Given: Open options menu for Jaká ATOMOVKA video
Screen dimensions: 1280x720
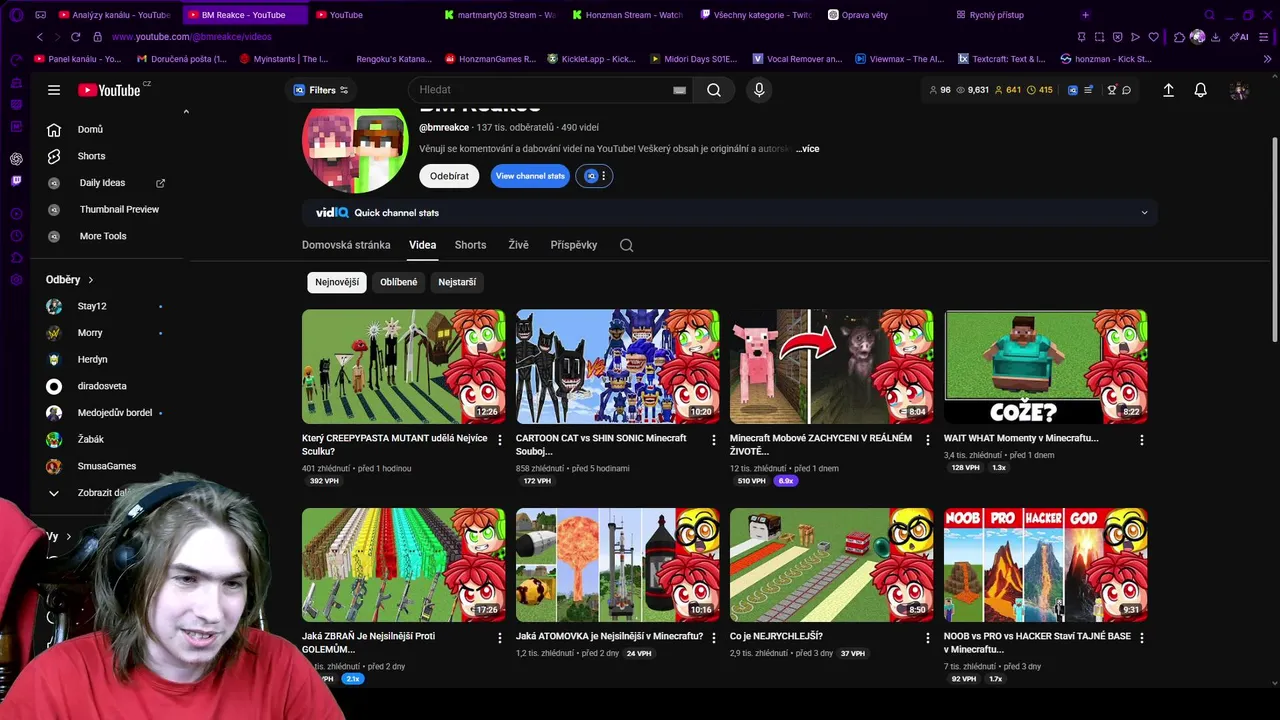Looking at the screenshot, I should click(x=714, y=638).
